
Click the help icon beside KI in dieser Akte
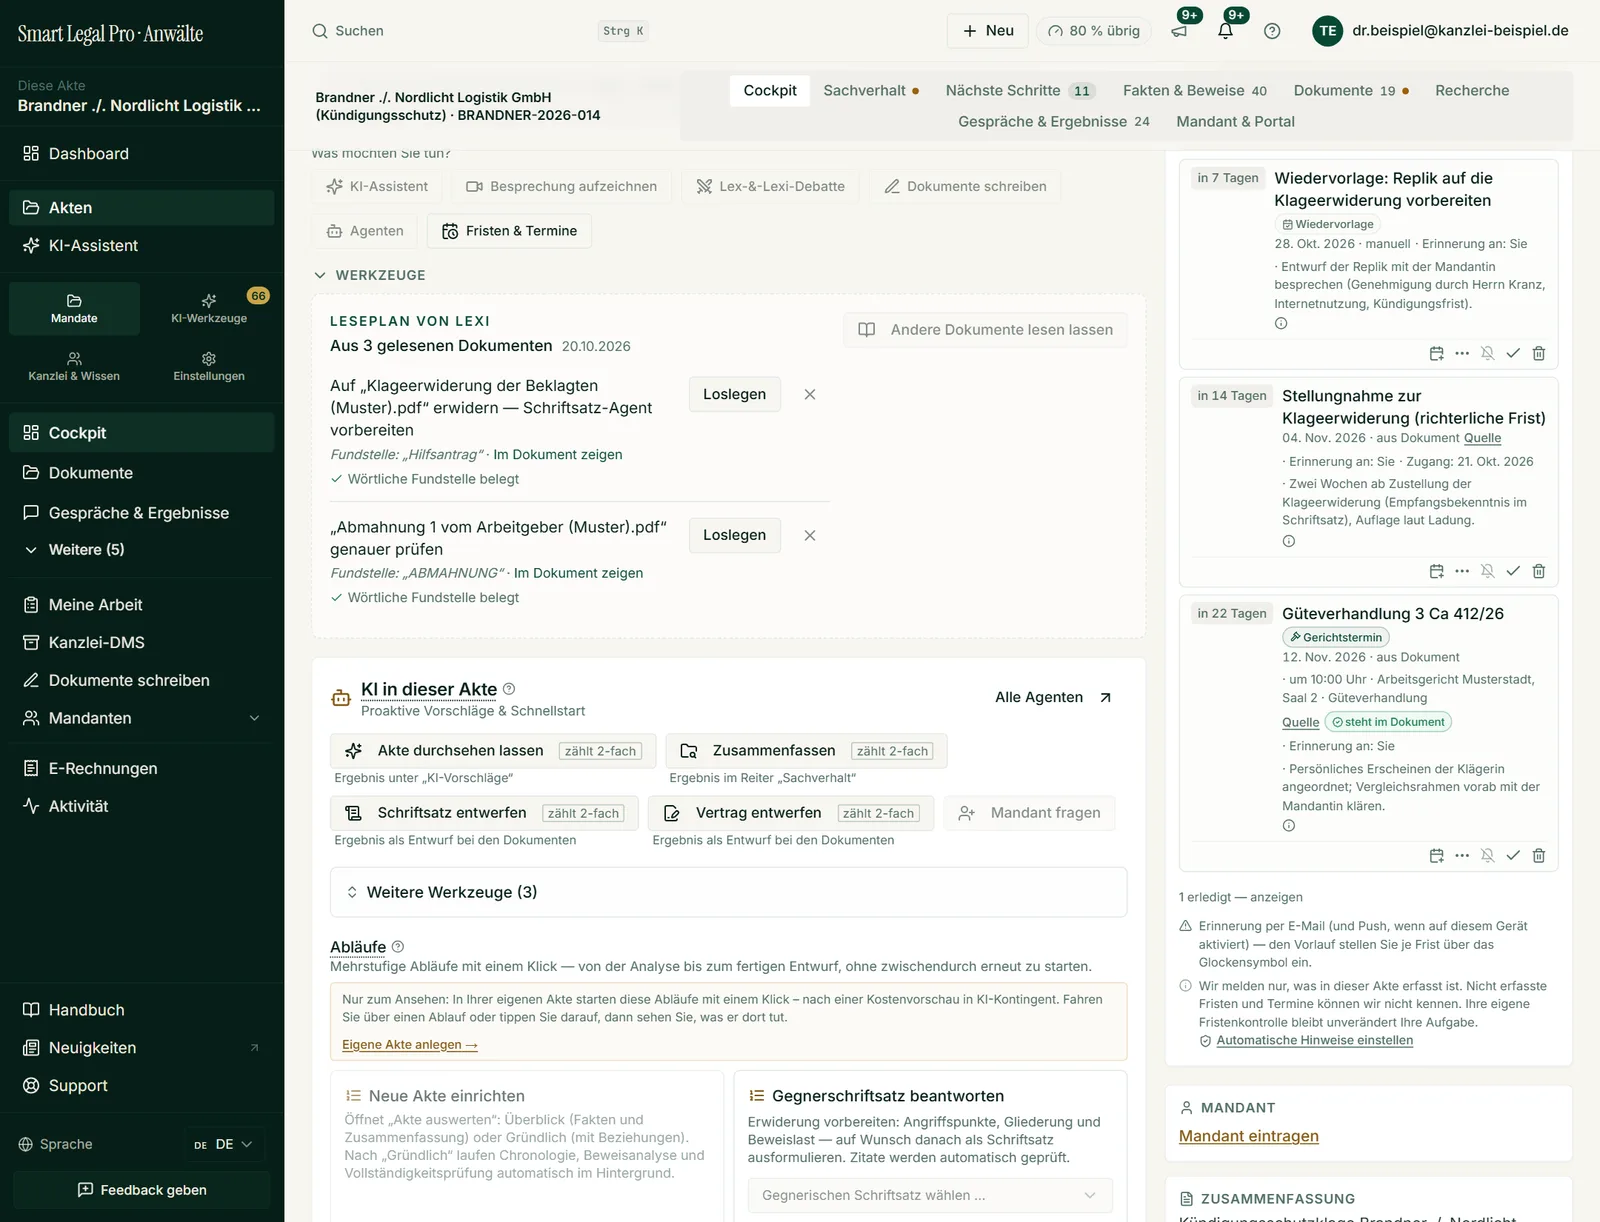pos(509,688)
